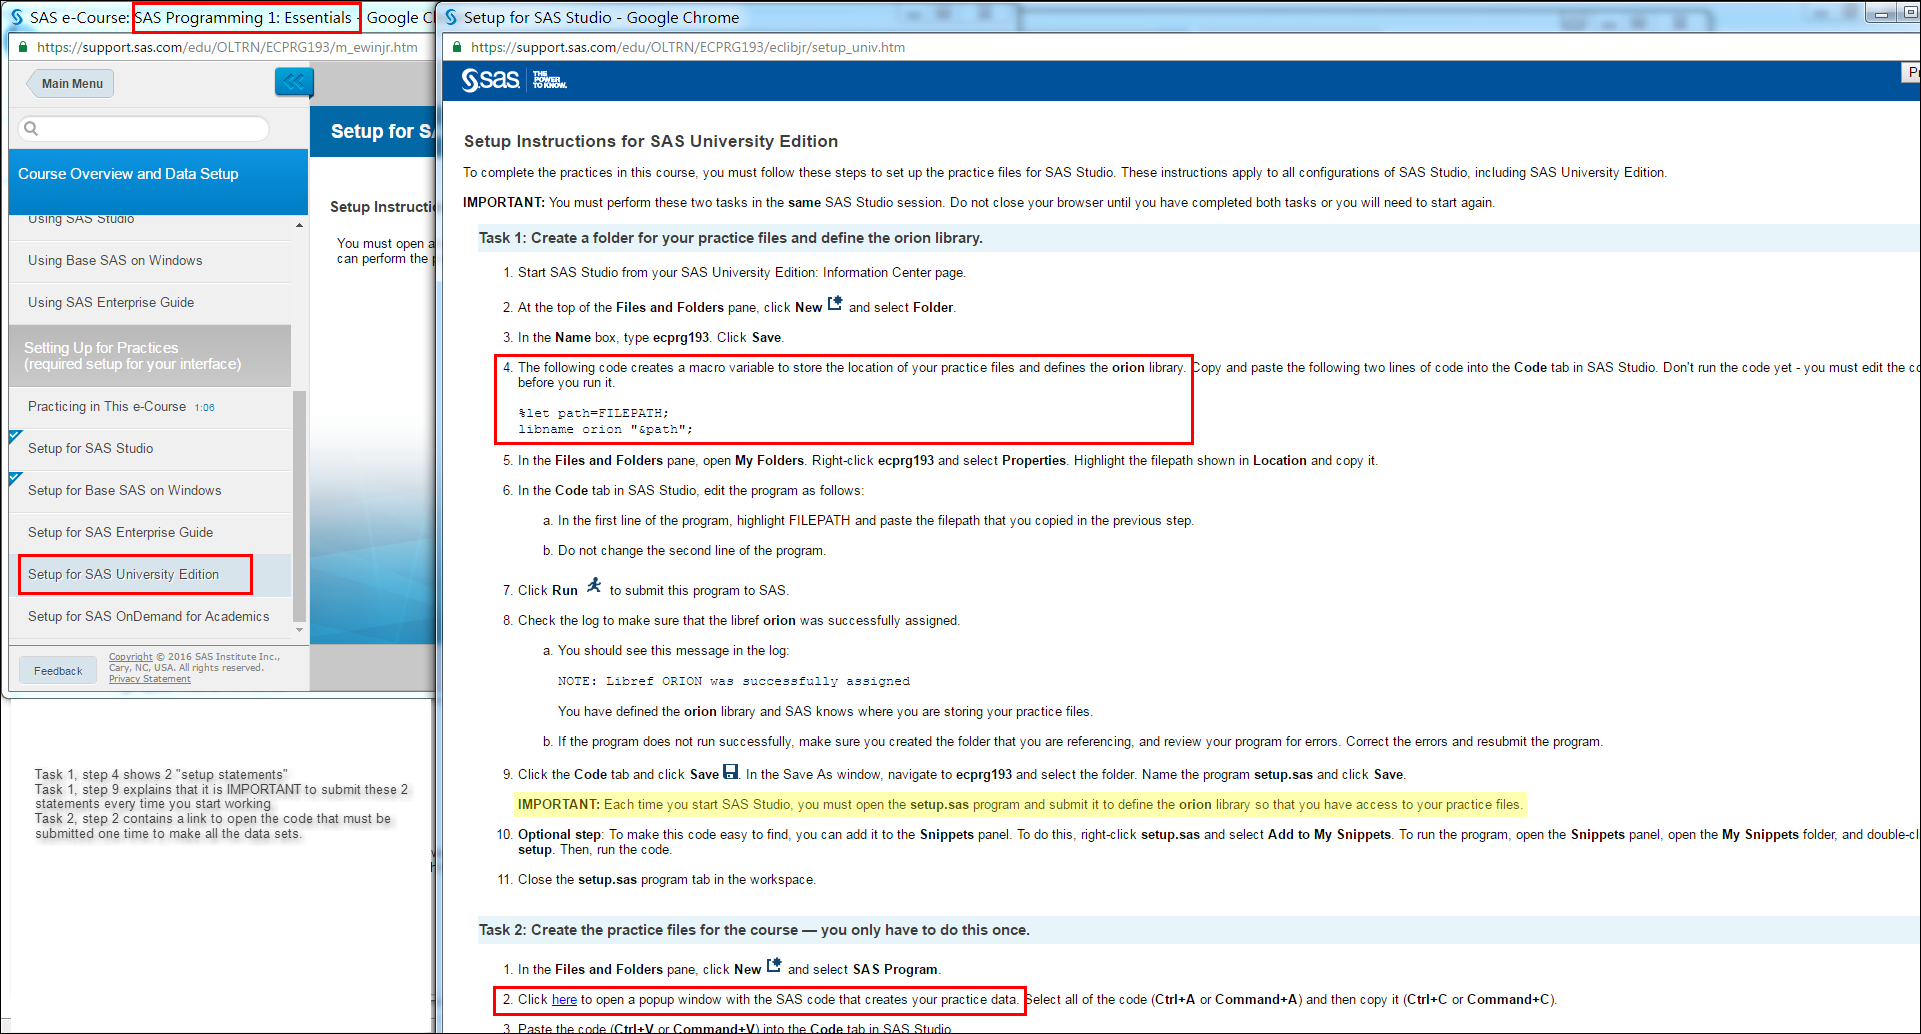Open Setup for SAS Enterprise Guide item
Image resolution: width=1921 pixels, height=1034 pixels.
pyautogui.click(x=151, y=532)
